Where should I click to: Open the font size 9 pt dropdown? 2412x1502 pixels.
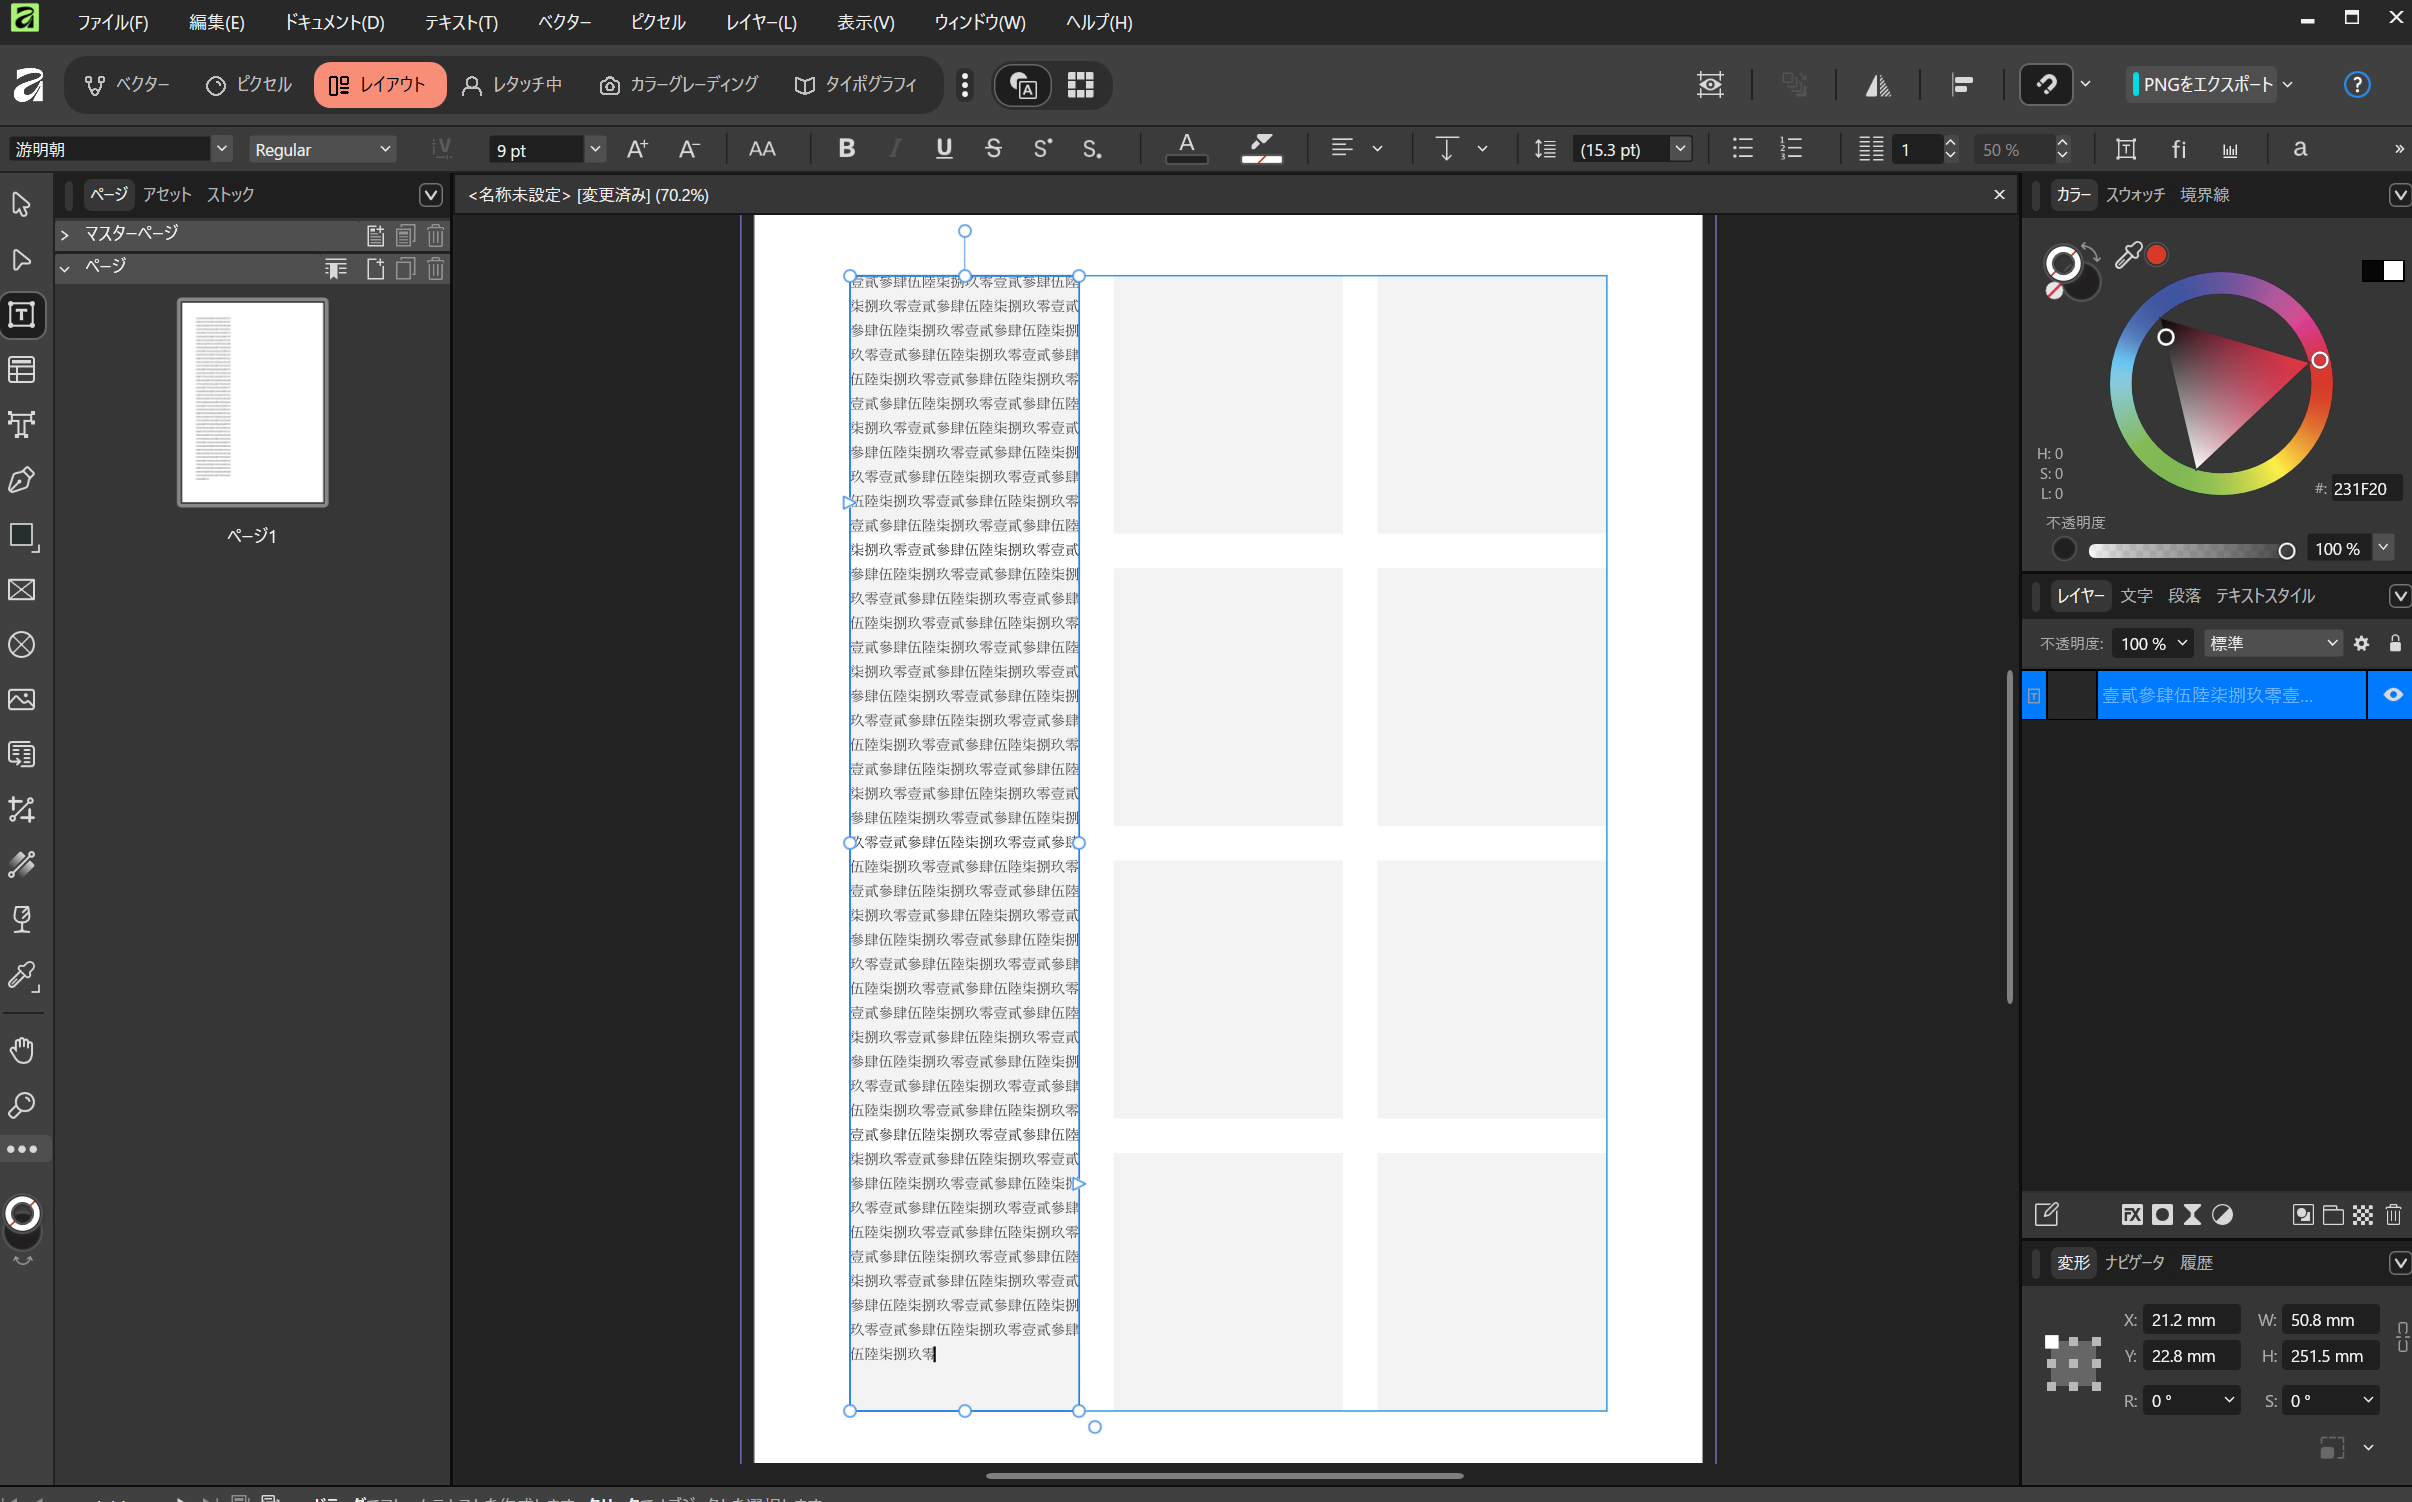click(x=595, y=149)
